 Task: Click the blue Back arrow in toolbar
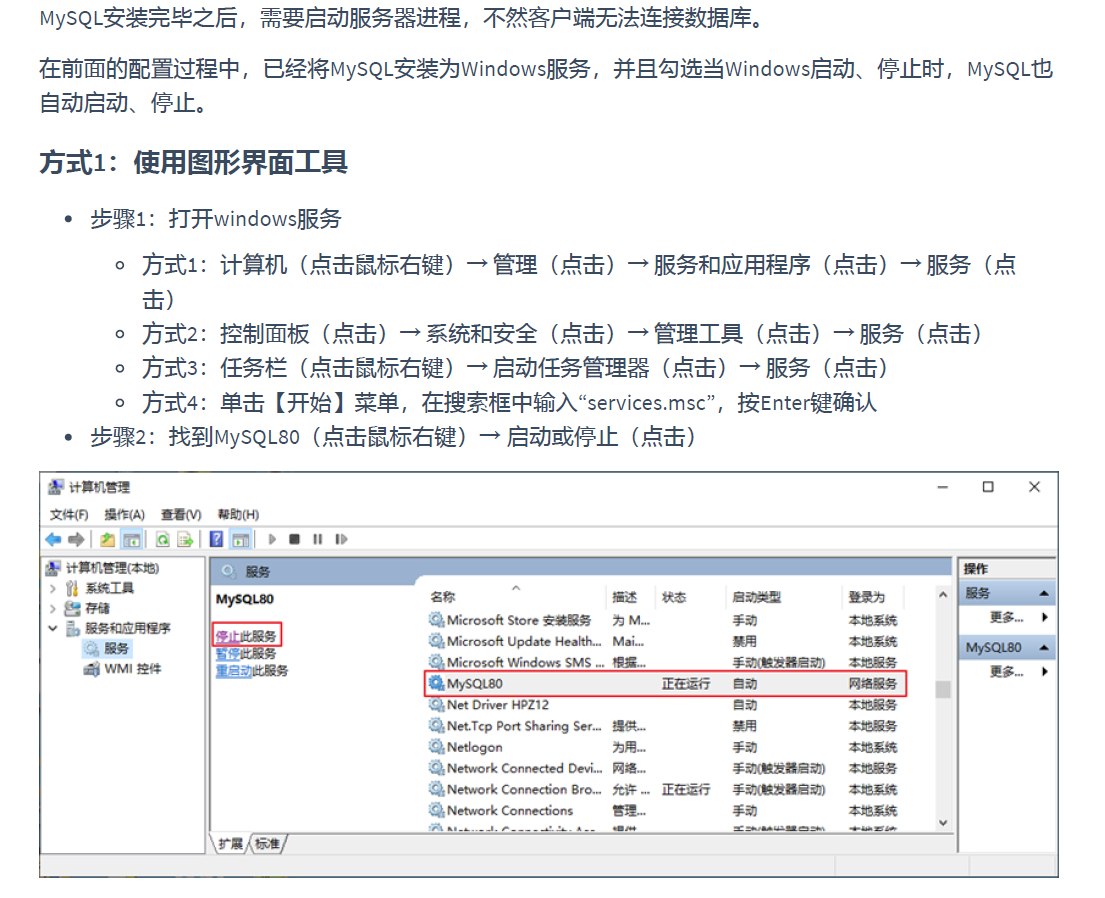(x=53, y=539)
